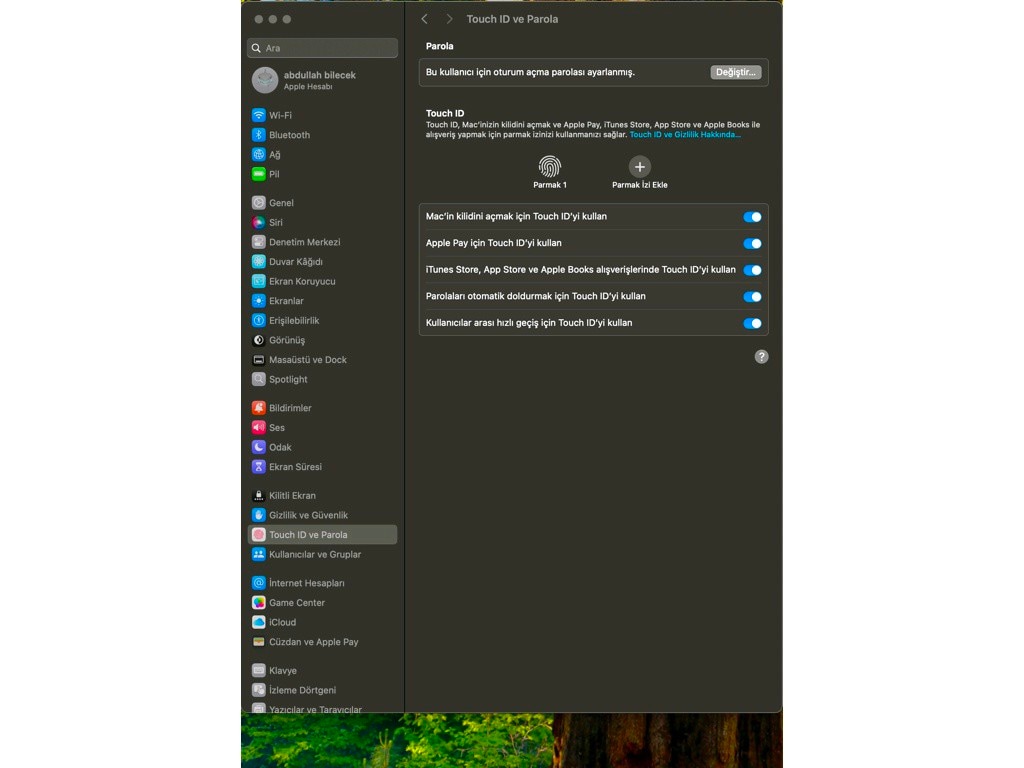
Task: Toggle Touch ID for unlocking Mac
Action: (752, 217)
